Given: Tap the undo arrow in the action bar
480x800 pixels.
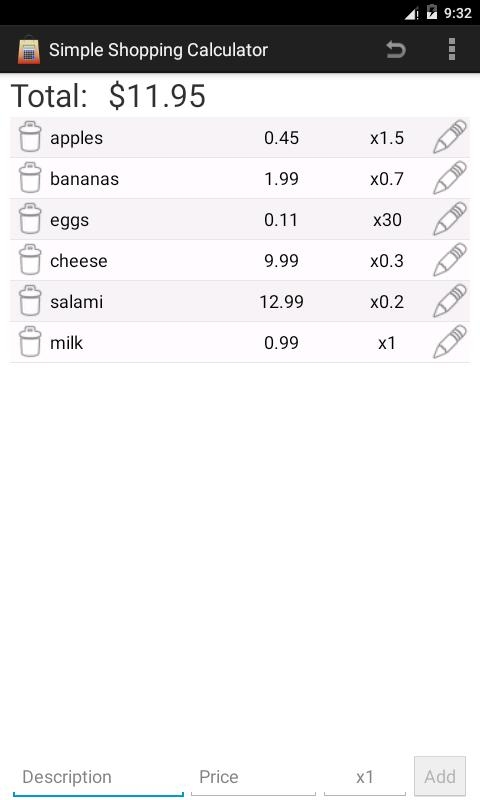Looking at the screenshot, I should (x=395, y=49).
